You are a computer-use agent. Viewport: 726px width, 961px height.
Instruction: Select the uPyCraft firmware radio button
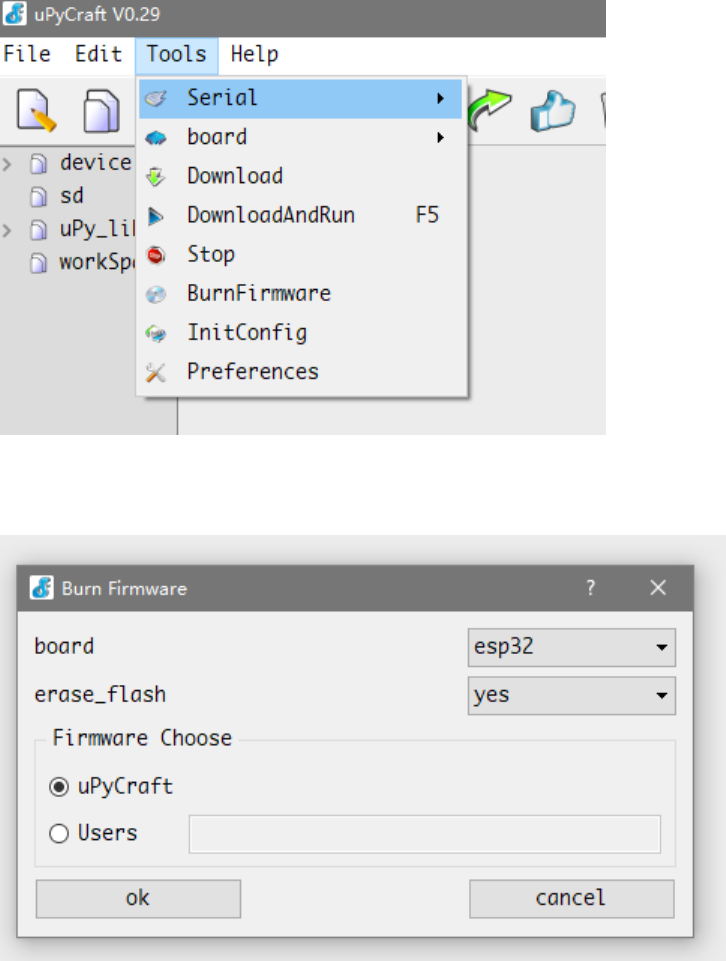(x=59, y=786)
